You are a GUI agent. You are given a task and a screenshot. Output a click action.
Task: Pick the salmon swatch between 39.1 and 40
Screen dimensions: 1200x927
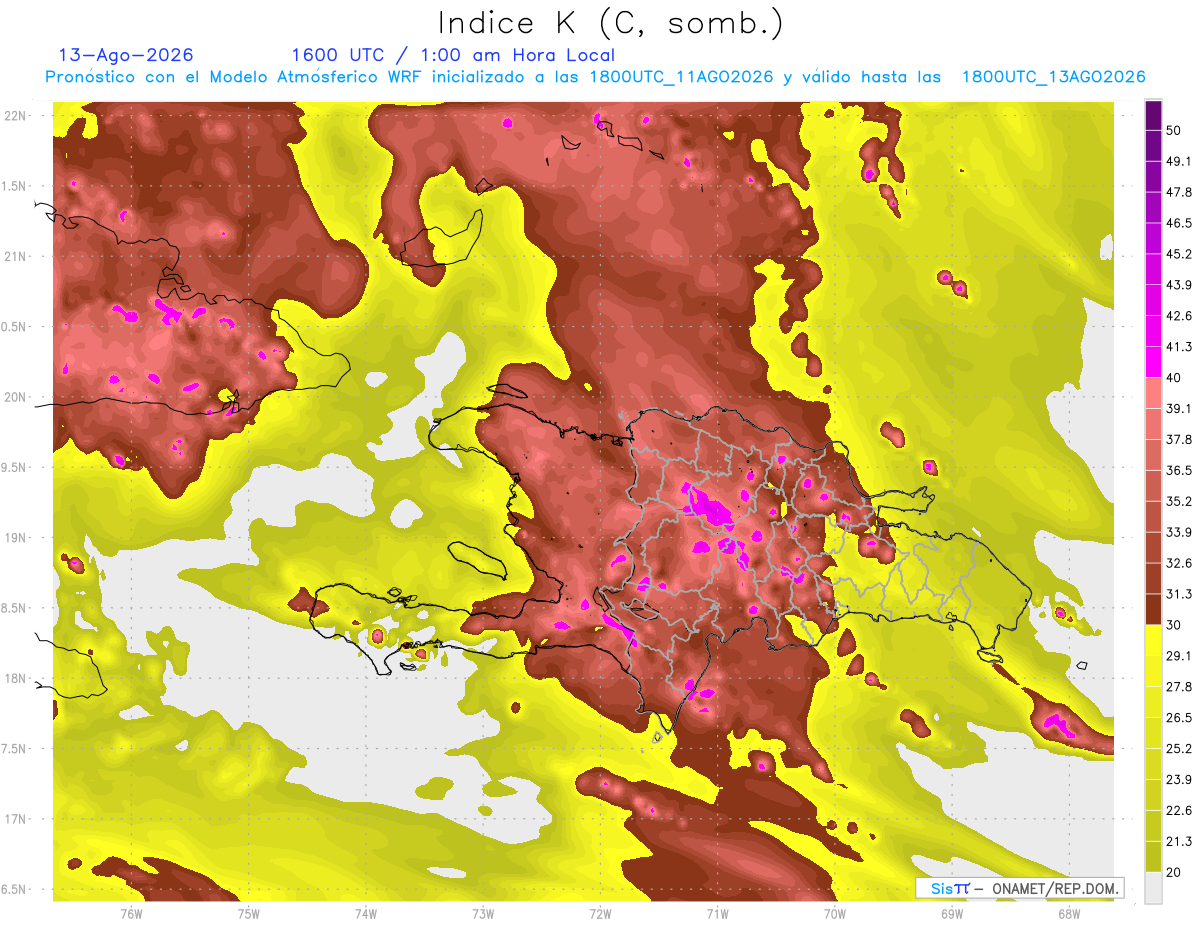coord(1153,393)
